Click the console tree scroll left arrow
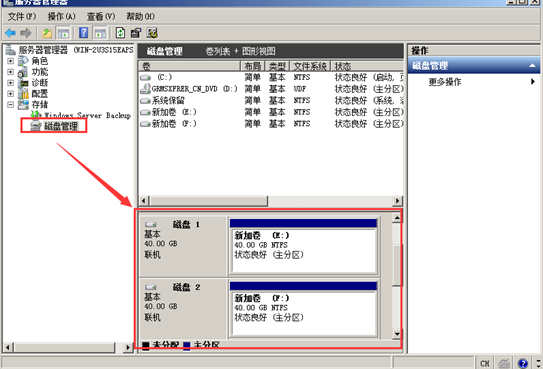Screen dimensions: 543x369 tap(8, 347)
